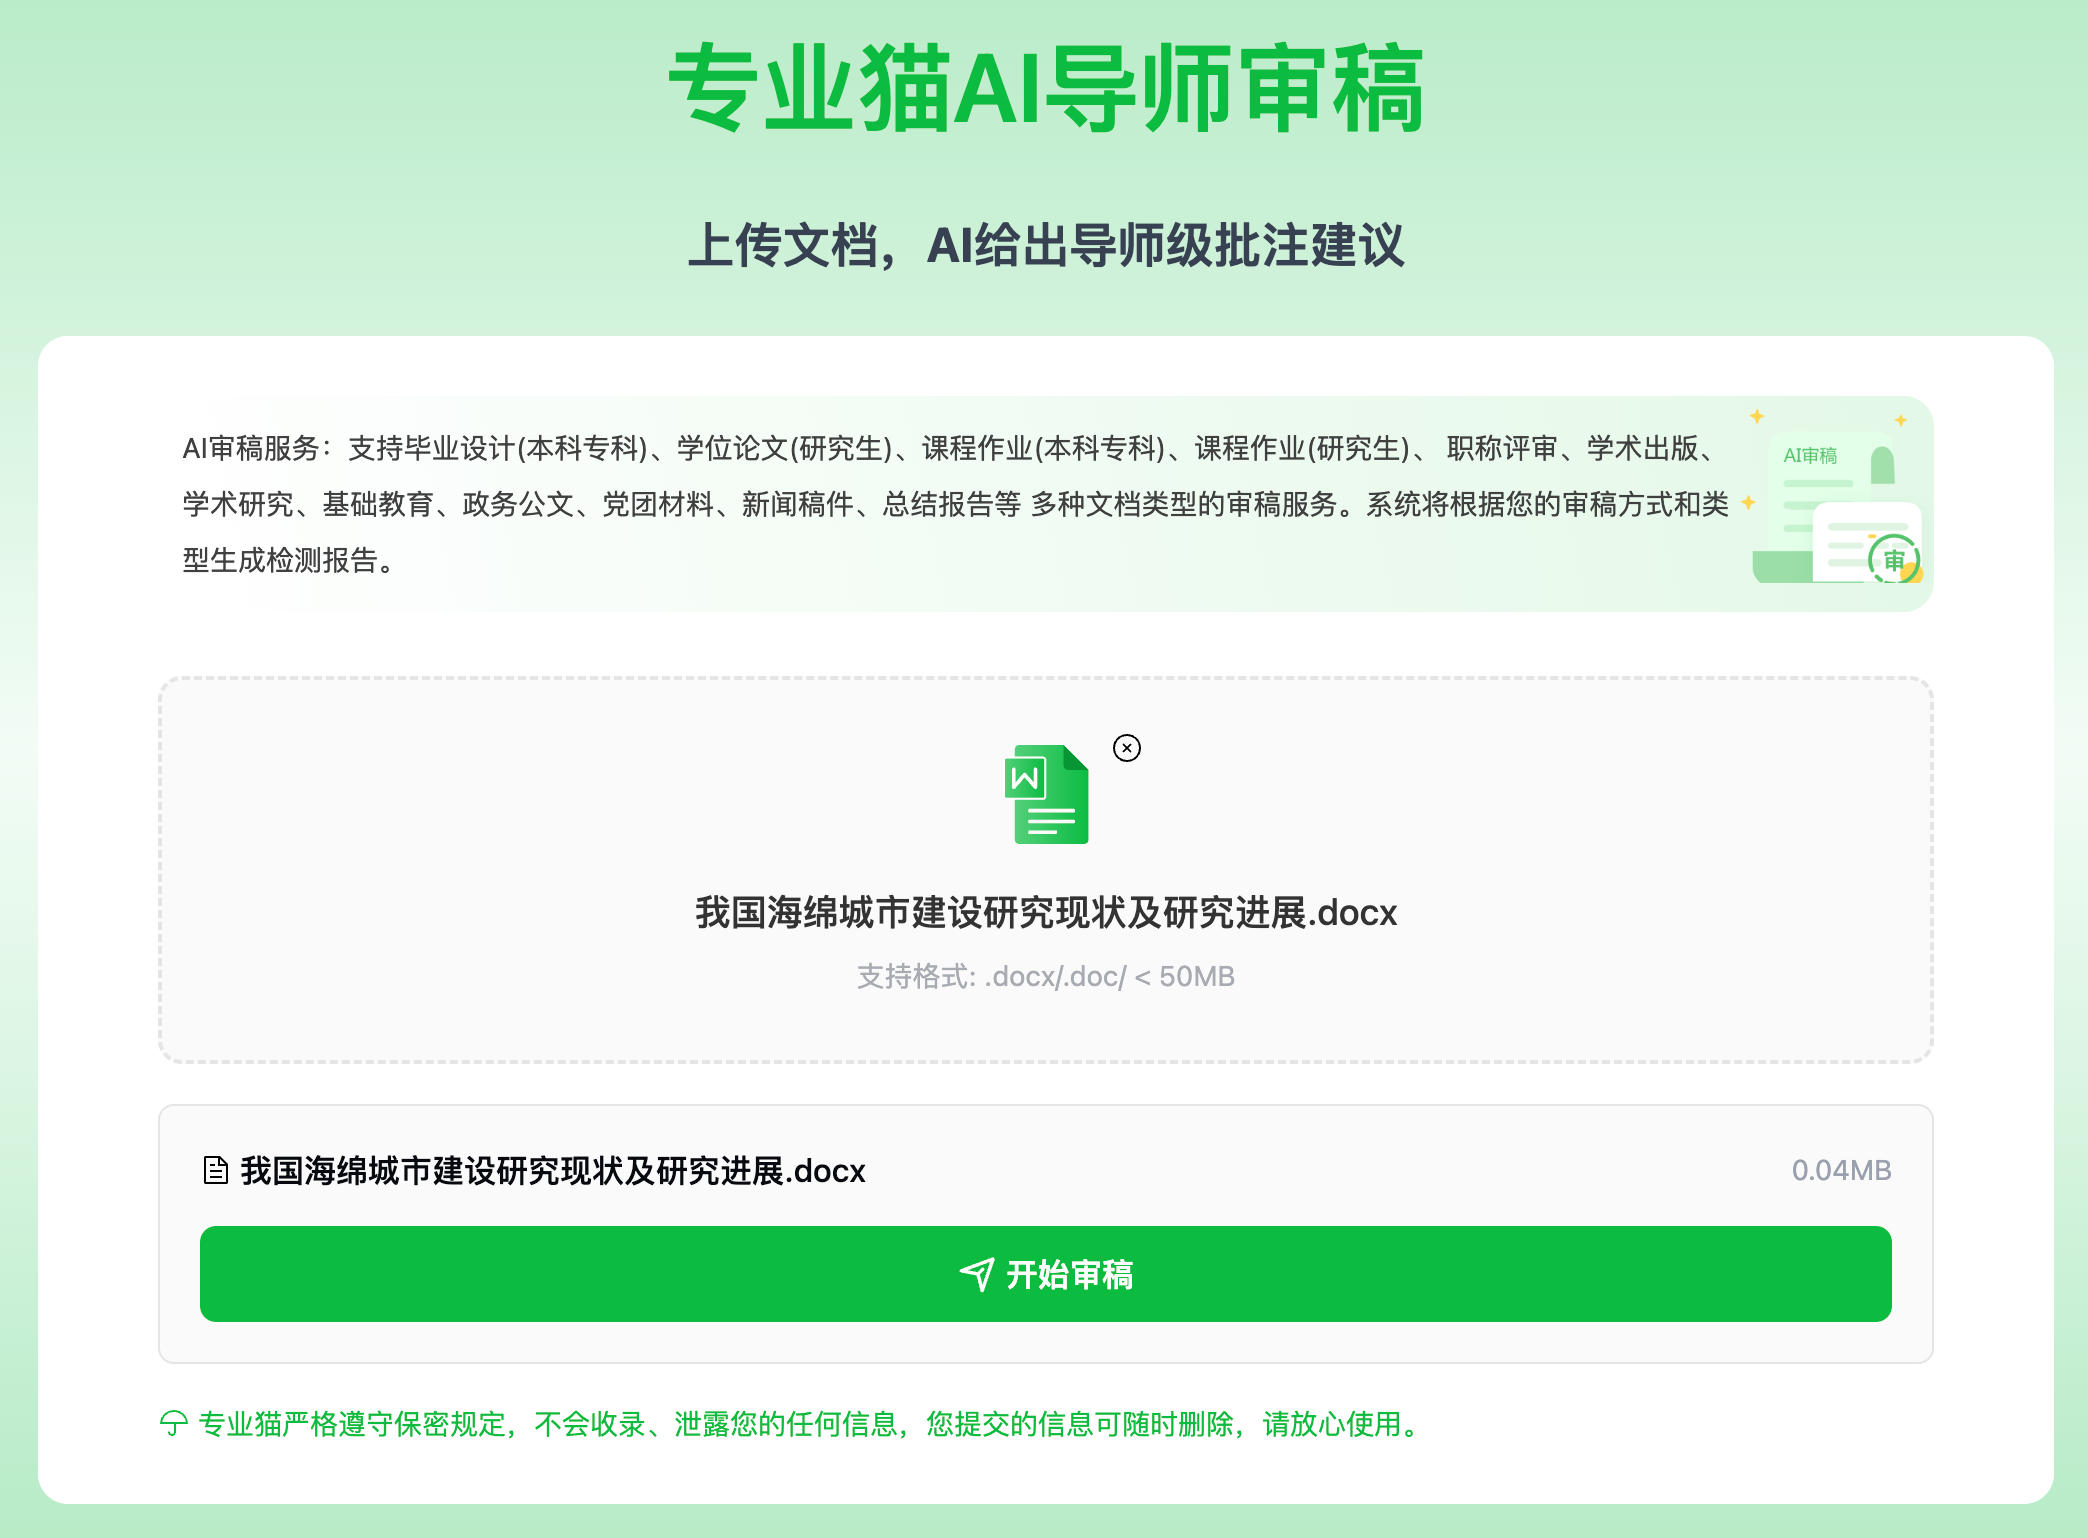Click the green Word document icon
Screen dimensions: 2088x1538
point(1046,794)
